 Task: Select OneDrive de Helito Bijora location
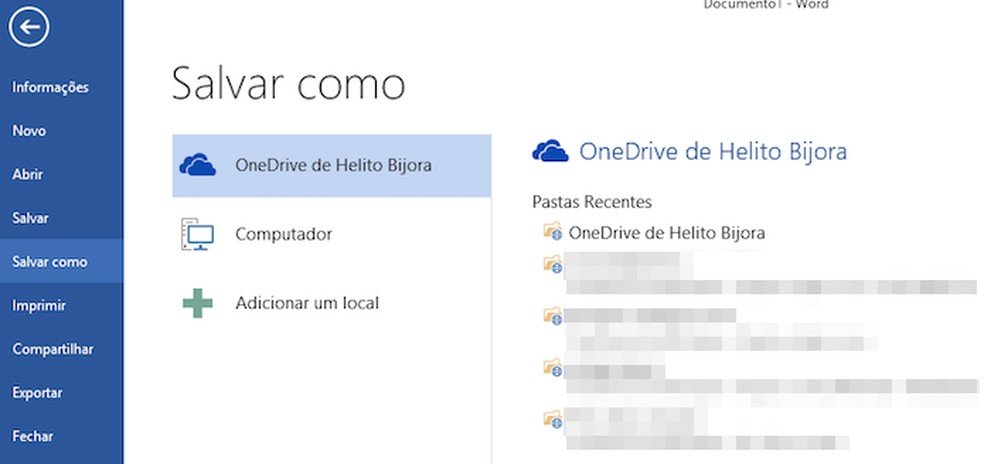331,166
